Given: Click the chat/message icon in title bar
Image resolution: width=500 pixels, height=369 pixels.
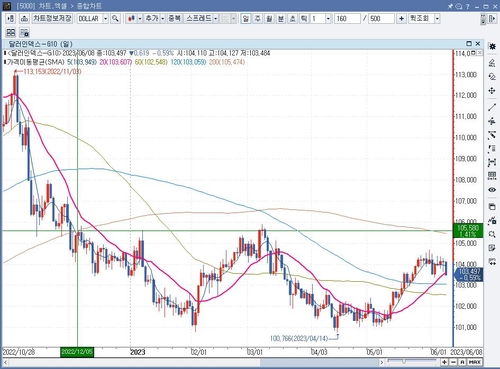Looking at the screenshot, I should pos(459,6).
